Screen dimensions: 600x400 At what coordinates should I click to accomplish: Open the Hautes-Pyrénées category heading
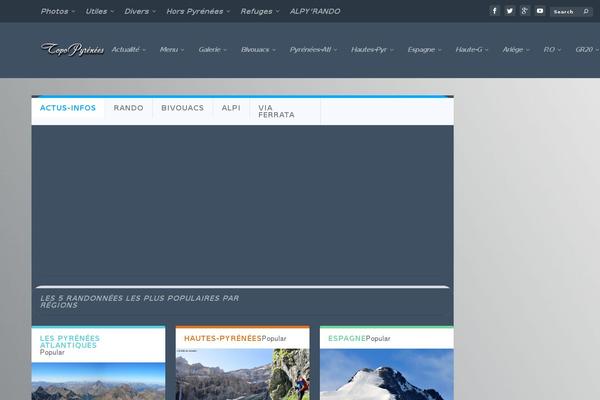pos(222,338)
